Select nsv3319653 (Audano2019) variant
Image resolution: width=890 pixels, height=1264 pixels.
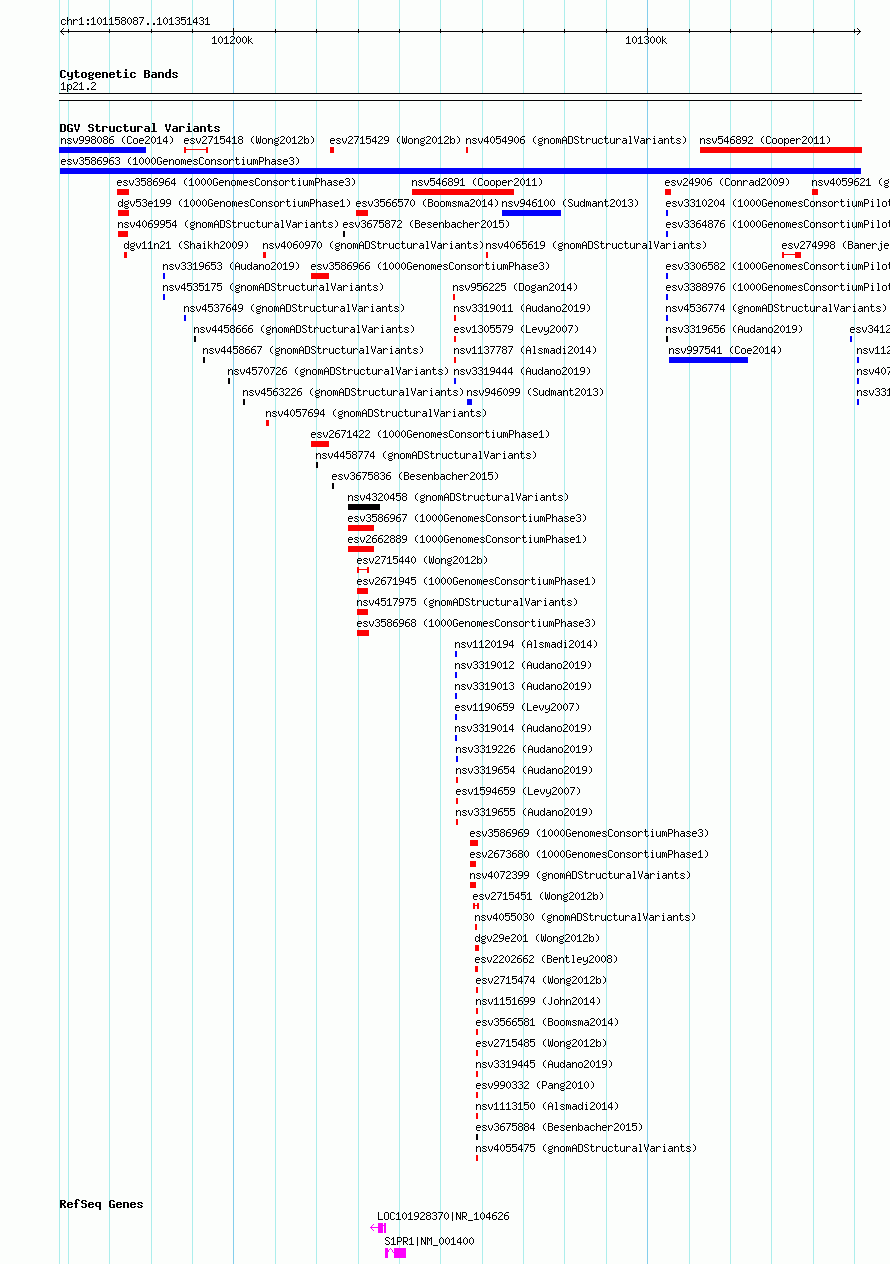[x=231, y=267]
